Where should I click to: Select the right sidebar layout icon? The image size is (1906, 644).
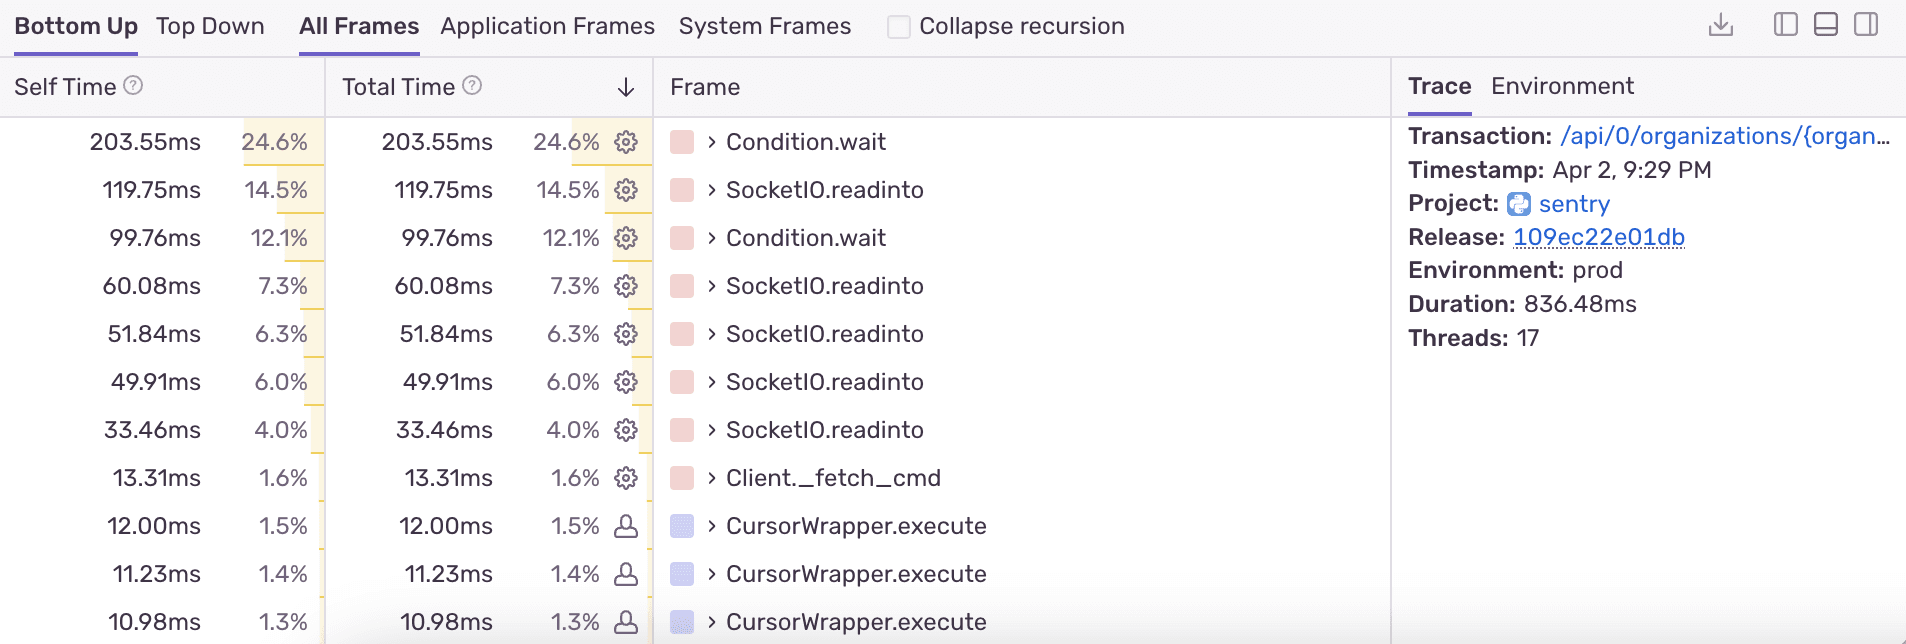[x=1865, y=25]
